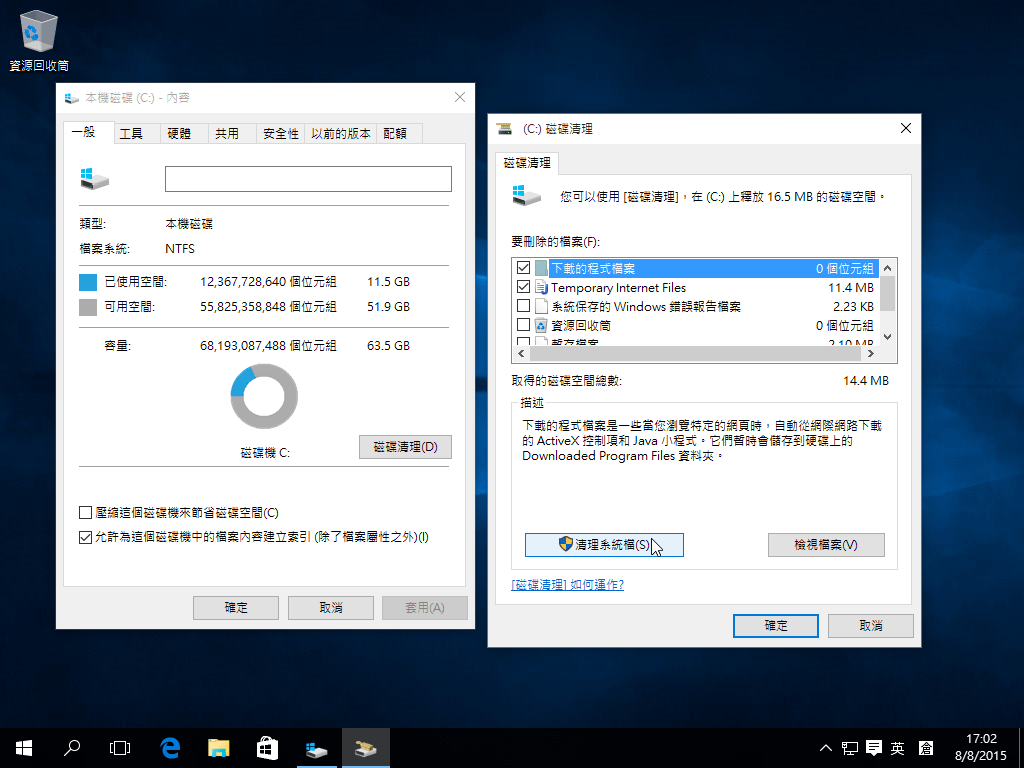The width and height of the screenshot is (1024, 768).
Task: Click icon beside 系統保存的 Windows 錯誤報告檔案
Action: click(x=541, y=306)
